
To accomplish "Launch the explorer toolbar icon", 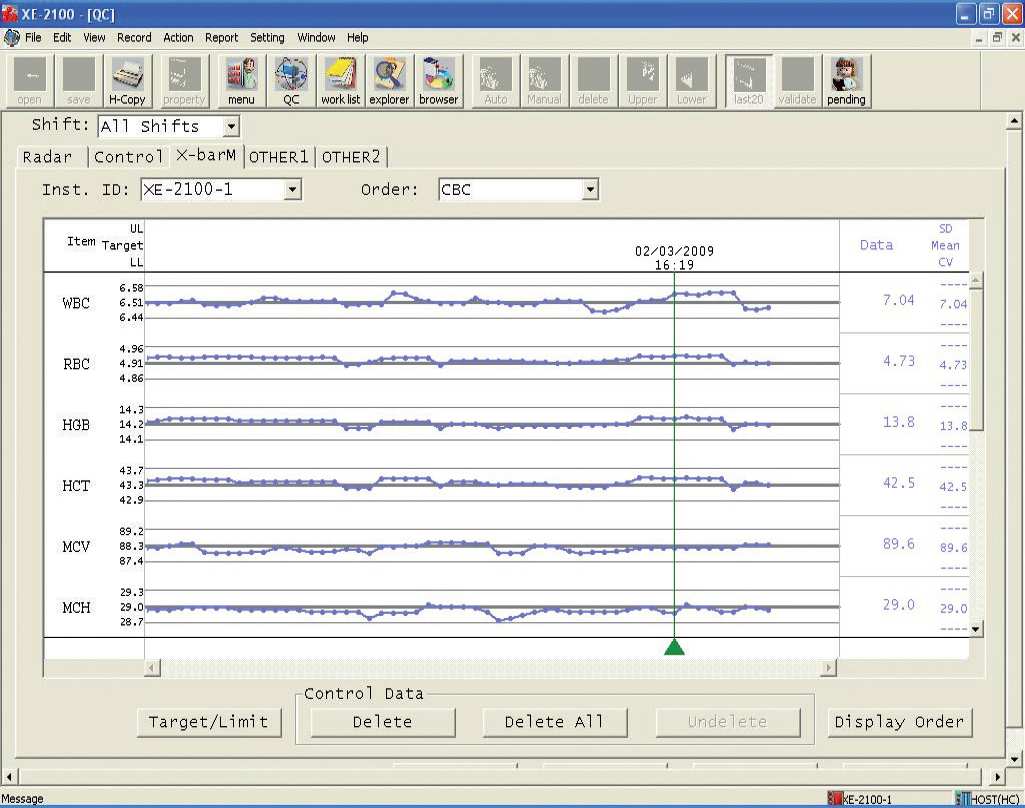I will (389, 81).
